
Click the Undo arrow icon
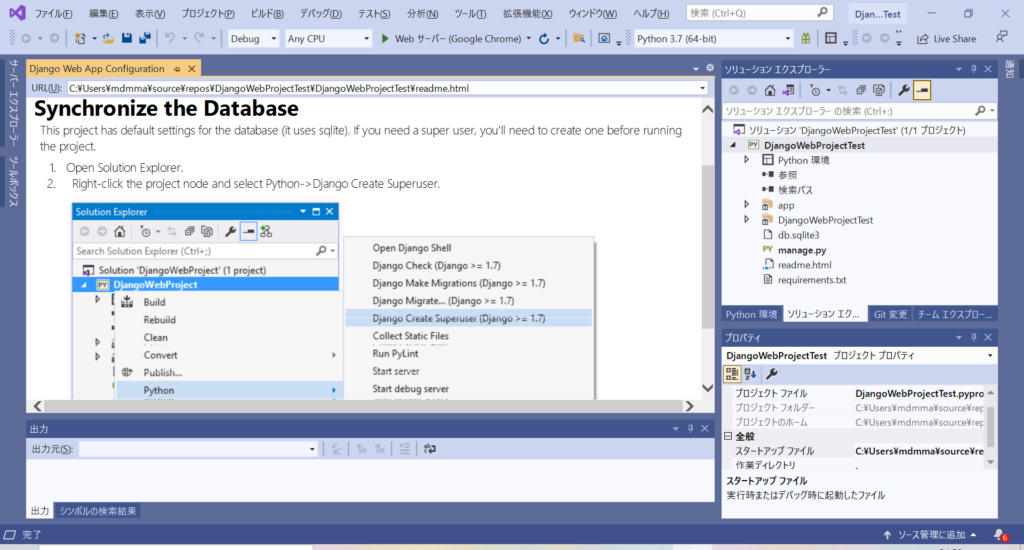pos(170,39)
